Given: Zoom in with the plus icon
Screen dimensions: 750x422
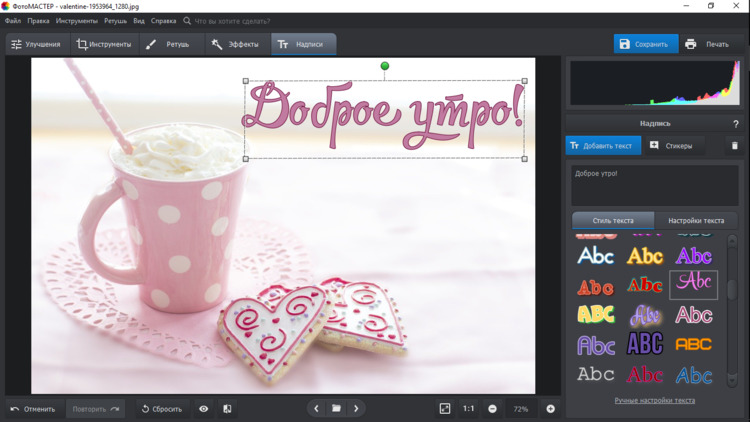Looking at the screenshot, I should pyautogui.click(x=550, y=409).
